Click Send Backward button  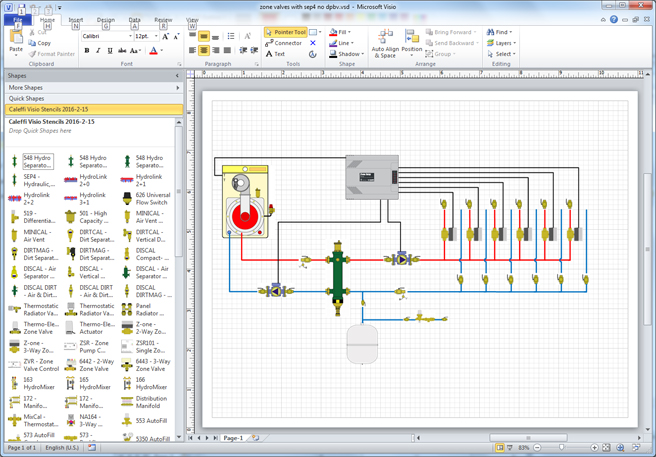pos(451,43)
